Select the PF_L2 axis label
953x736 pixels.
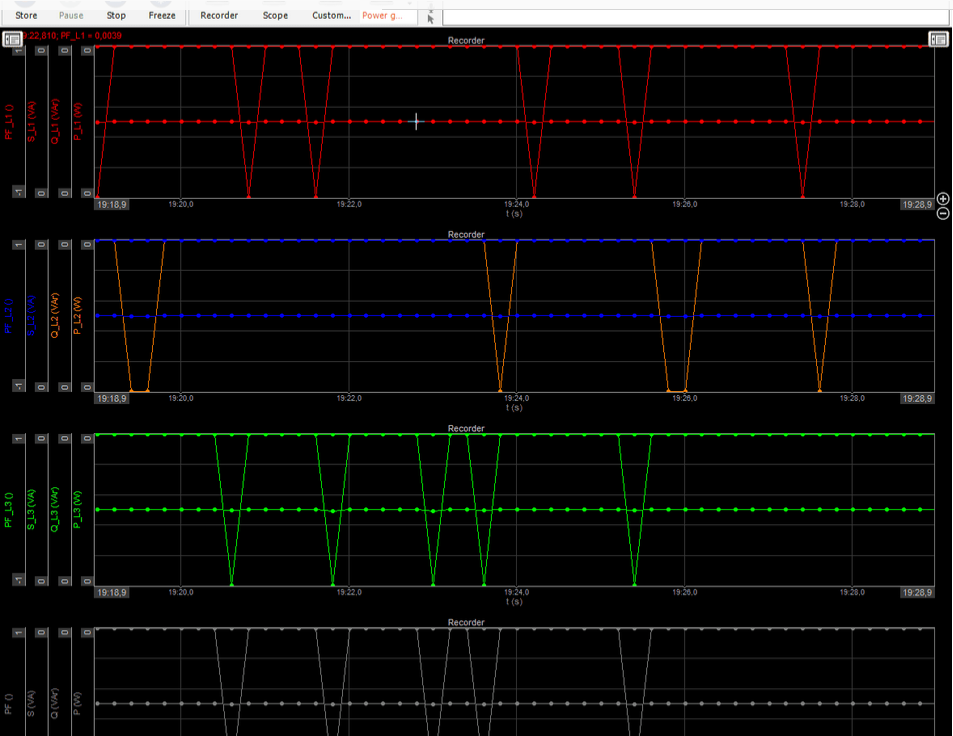tap(9, 316)
